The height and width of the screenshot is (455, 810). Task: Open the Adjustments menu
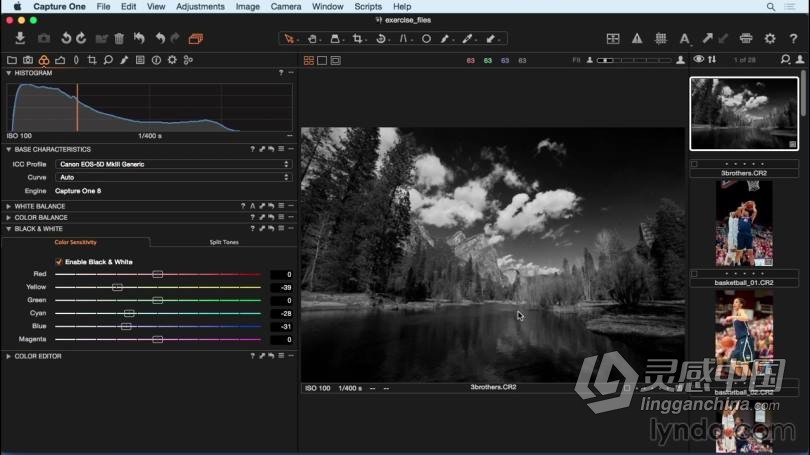click(x=200, y=7)
